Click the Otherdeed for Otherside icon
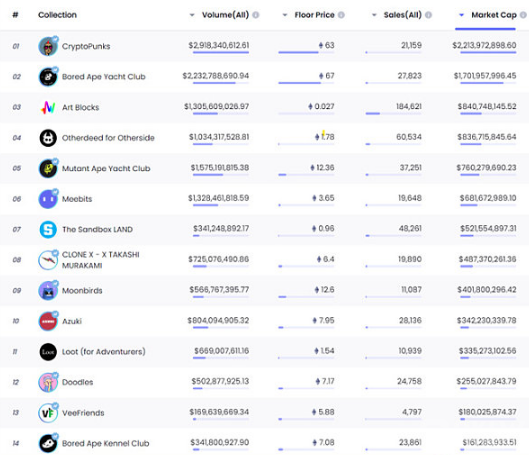The width and height of the screenshot is (529, 455). click(48, 138)
